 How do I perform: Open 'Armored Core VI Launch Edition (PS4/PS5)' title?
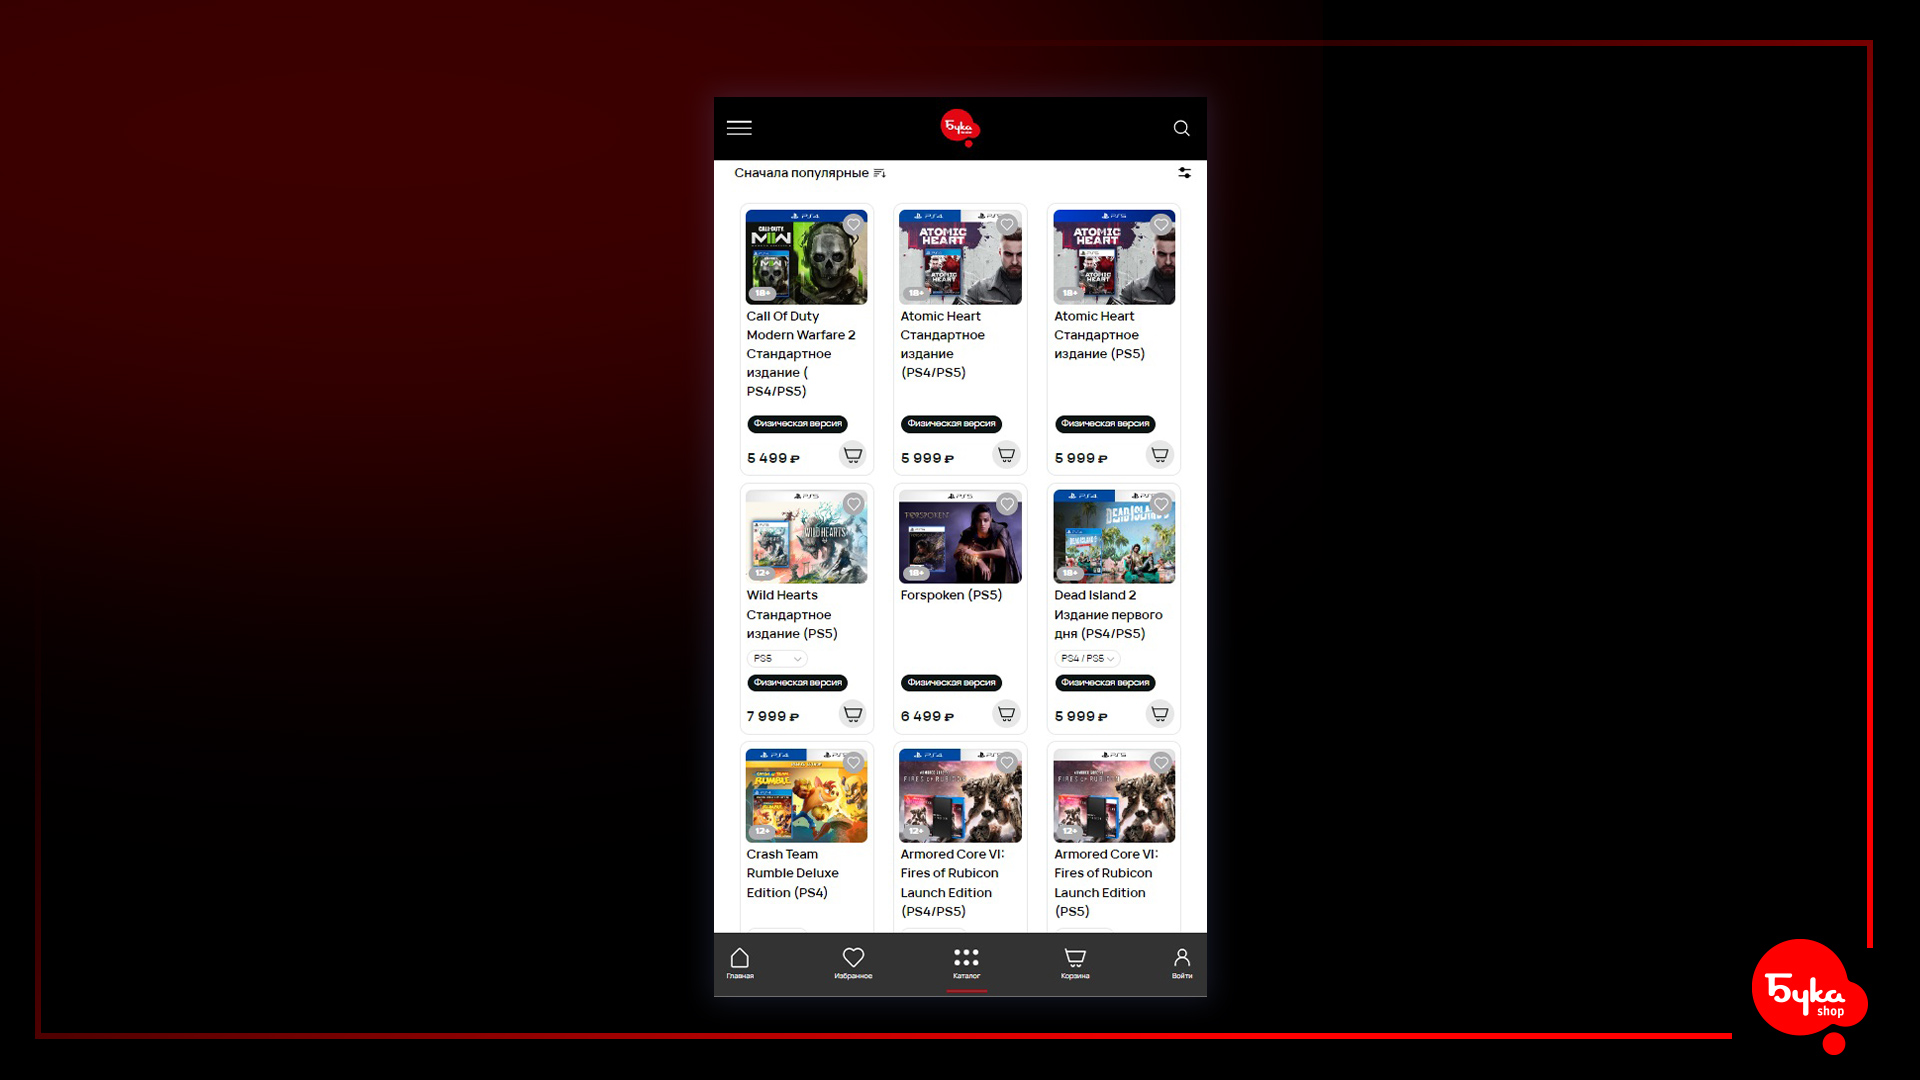click(952, 883)
